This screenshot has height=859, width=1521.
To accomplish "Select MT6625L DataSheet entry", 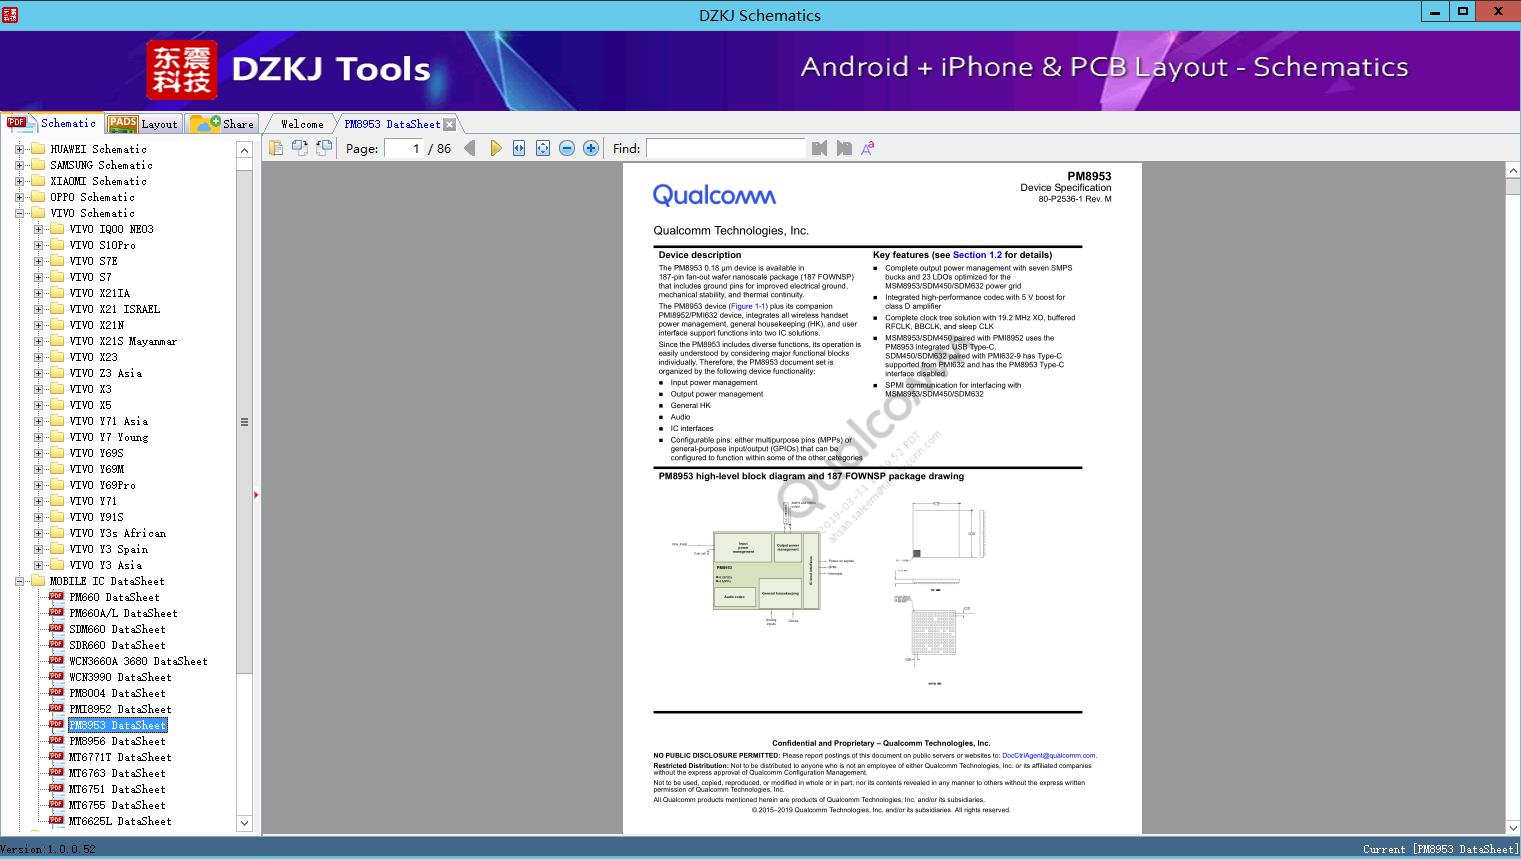I will tap(120, 821).
